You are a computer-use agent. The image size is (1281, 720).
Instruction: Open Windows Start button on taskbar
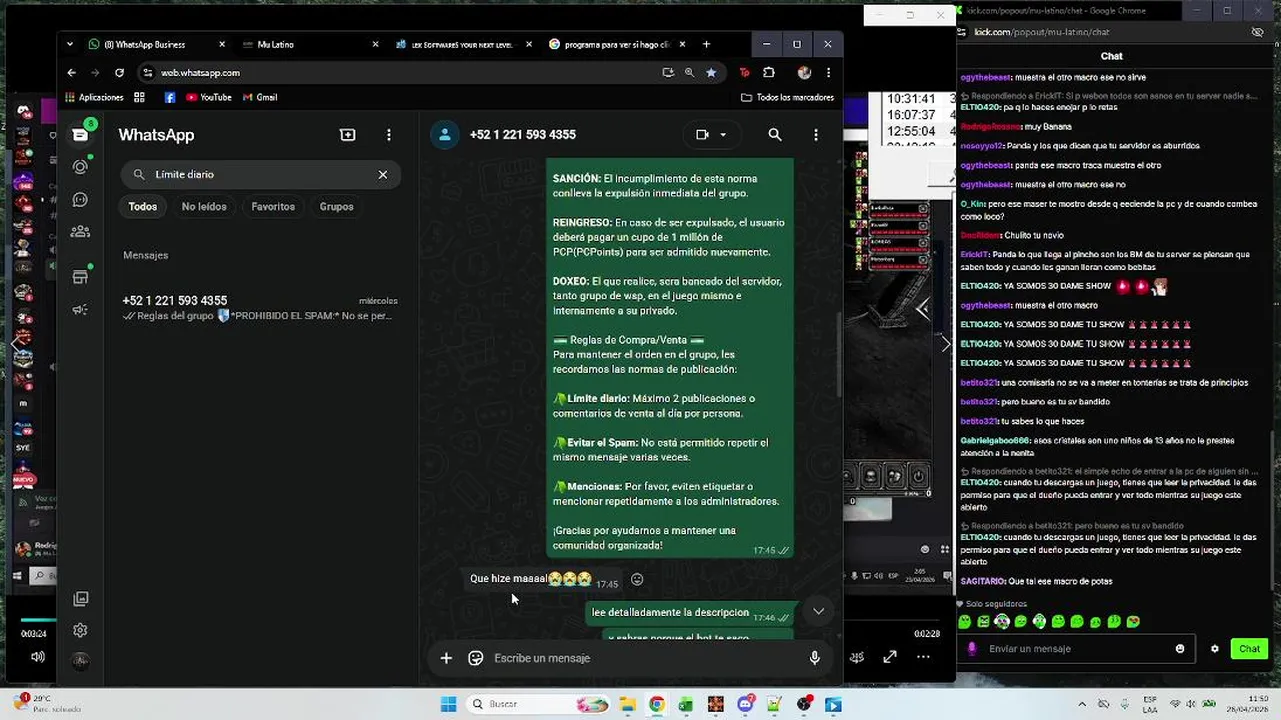pos(448,704)
